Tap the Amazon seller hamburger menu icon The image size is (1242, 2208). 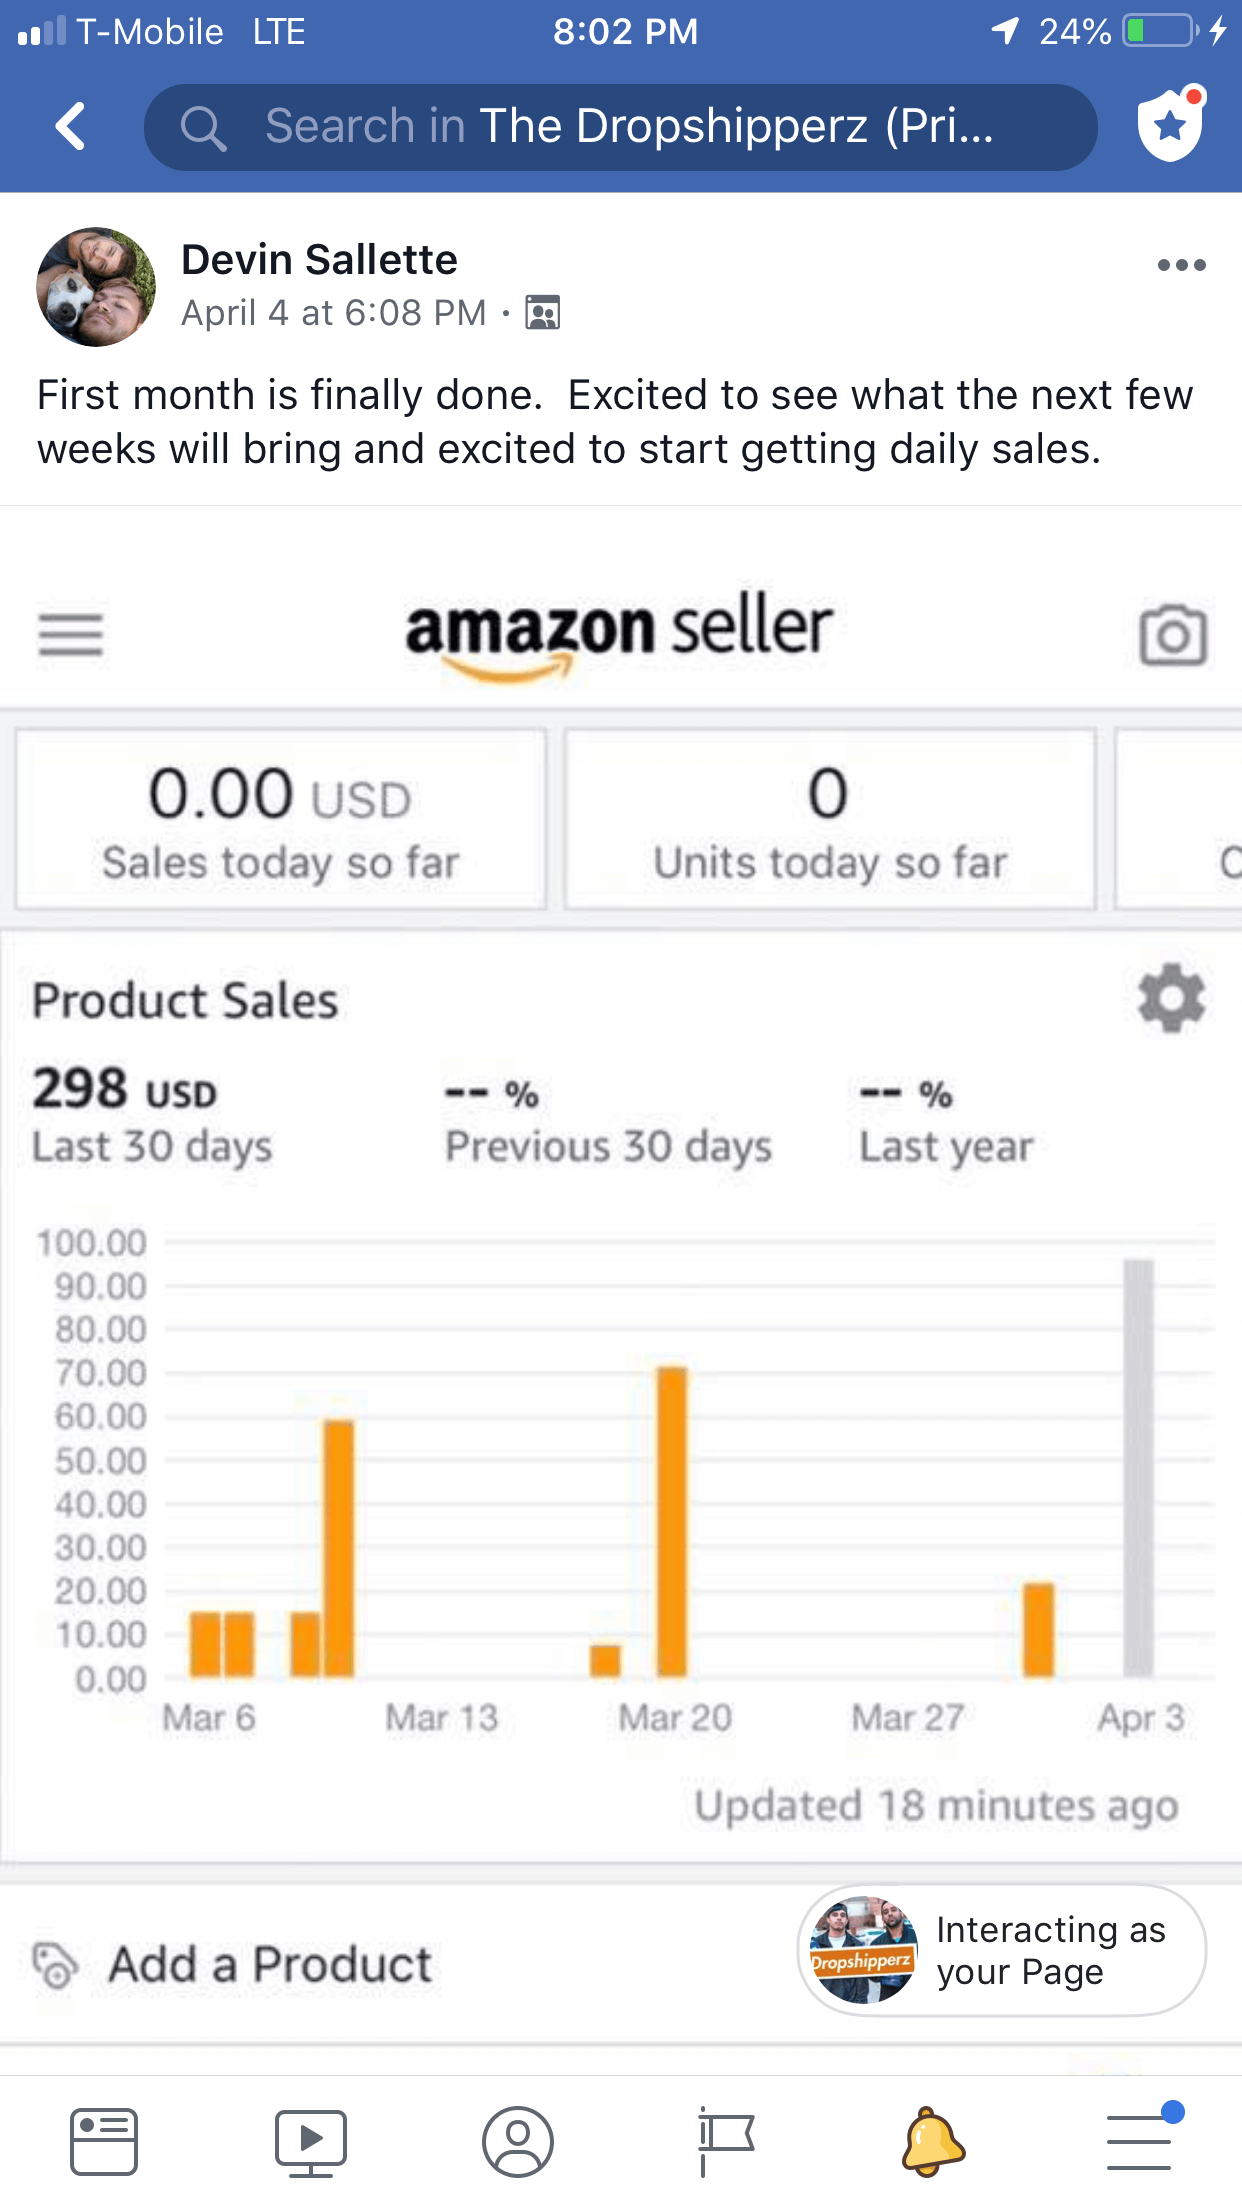click(71, 635)
